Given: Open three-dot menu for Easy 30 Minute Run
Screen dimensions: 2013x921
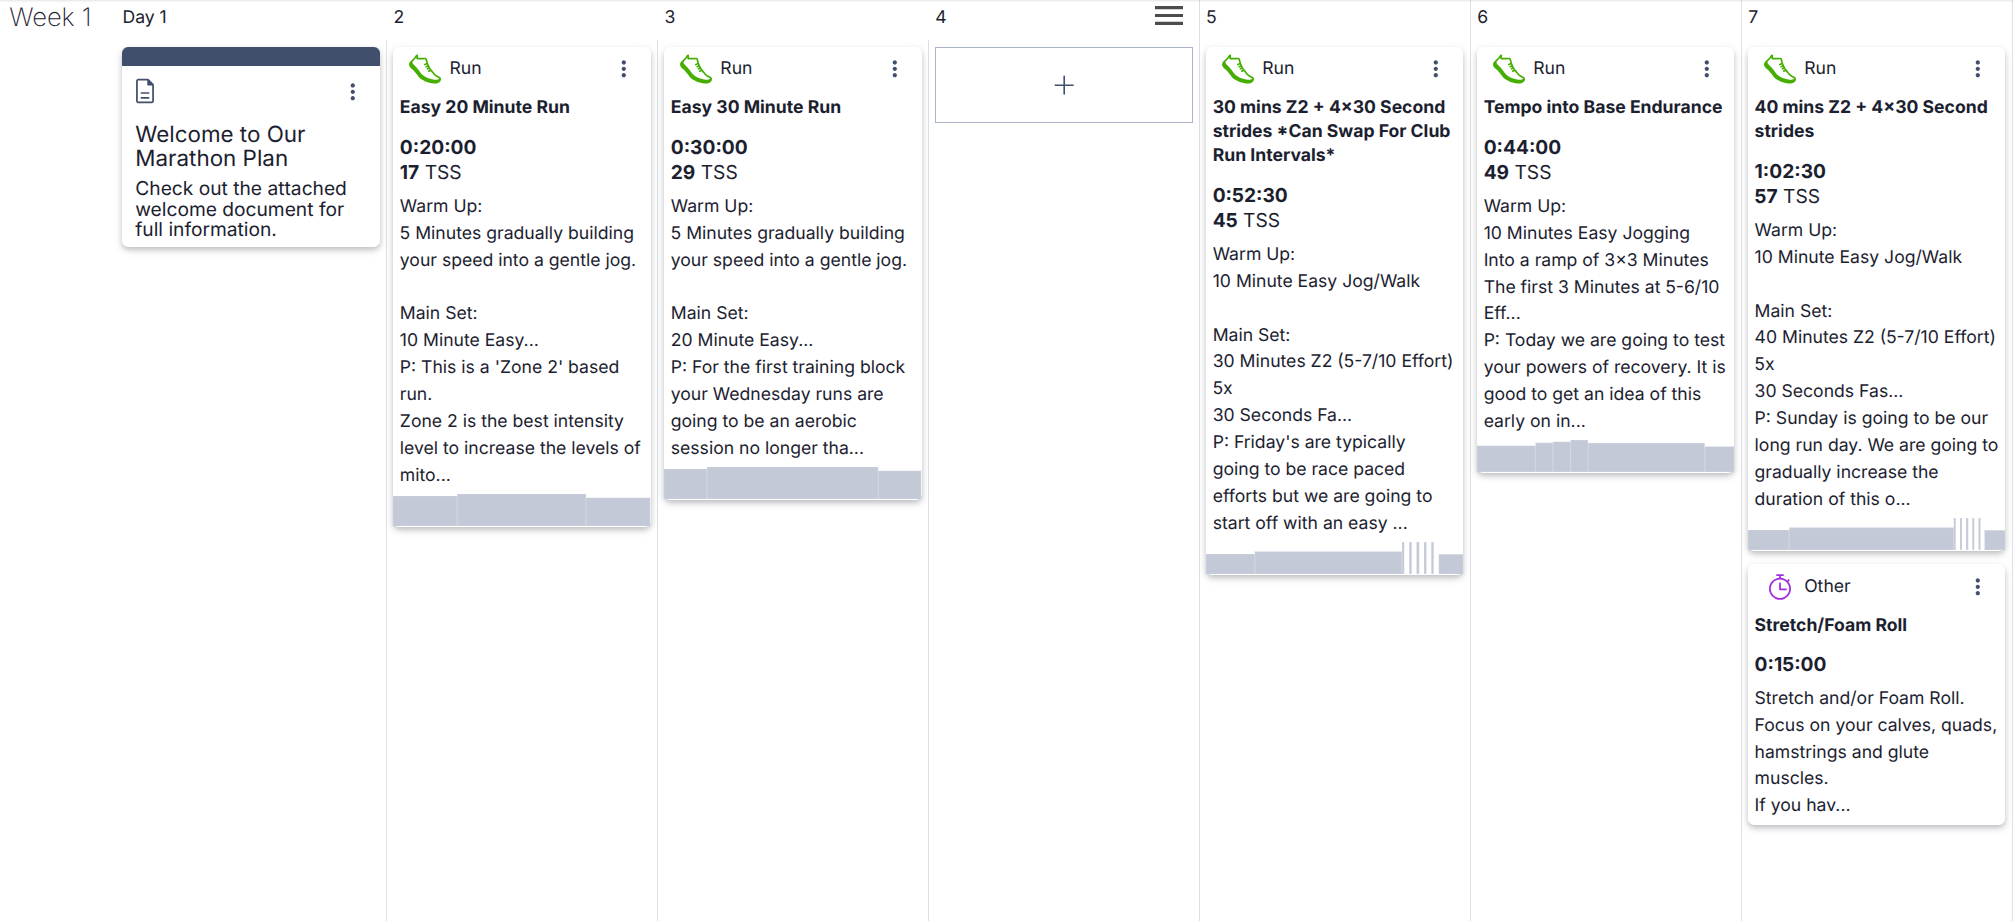Looking at the screenshot, I should click(894, 69).
